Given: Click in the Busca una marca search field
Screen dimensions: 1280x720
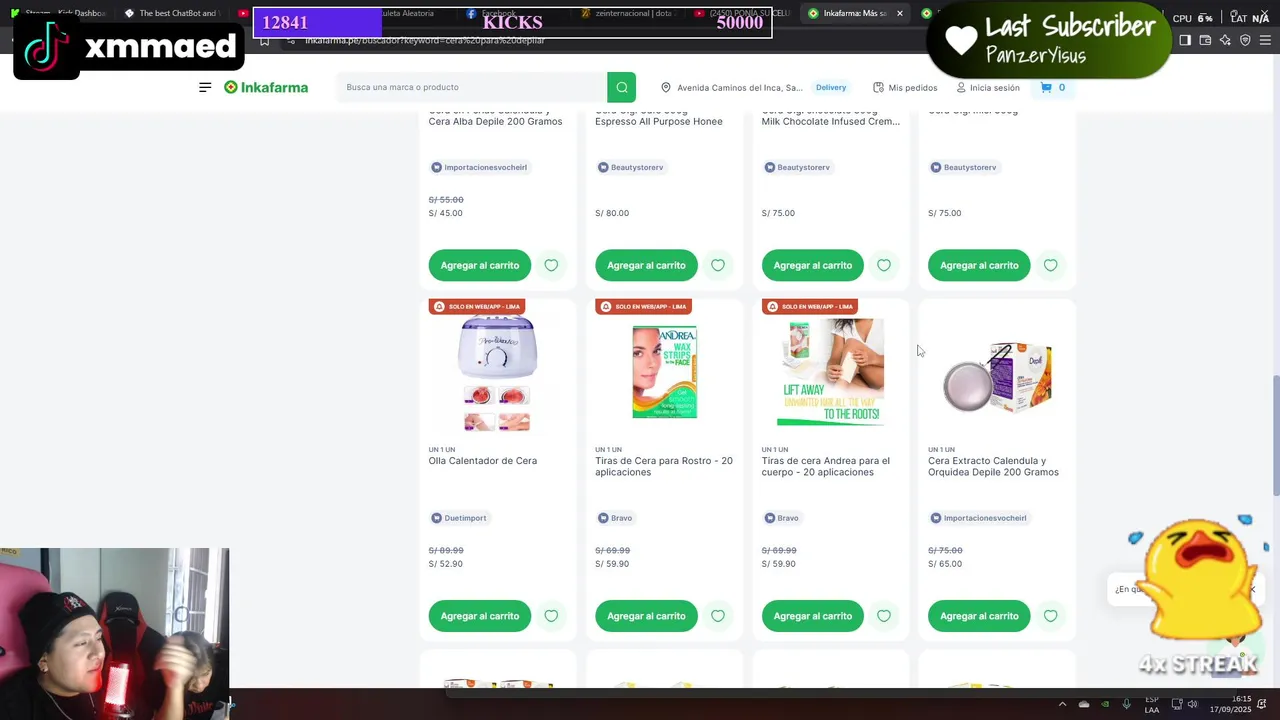Looking at the screenshot, I should (471, 87).
